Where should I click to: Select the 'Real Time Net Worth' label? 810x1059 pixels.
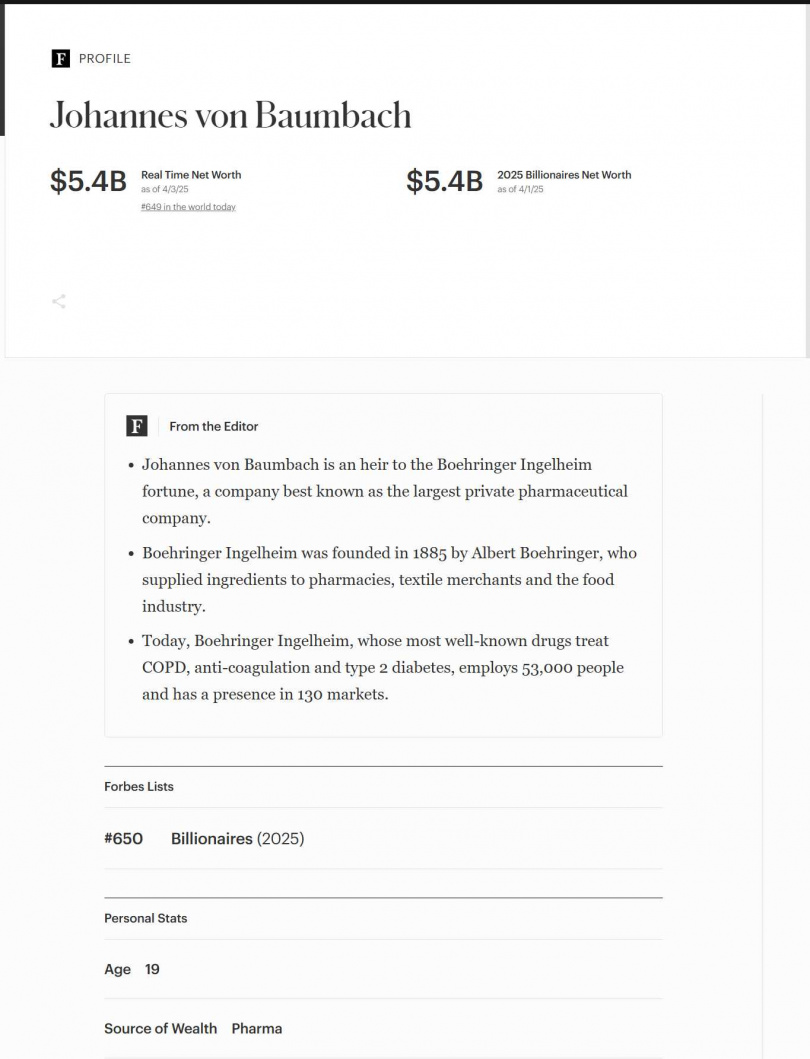[x=191, y=175]
